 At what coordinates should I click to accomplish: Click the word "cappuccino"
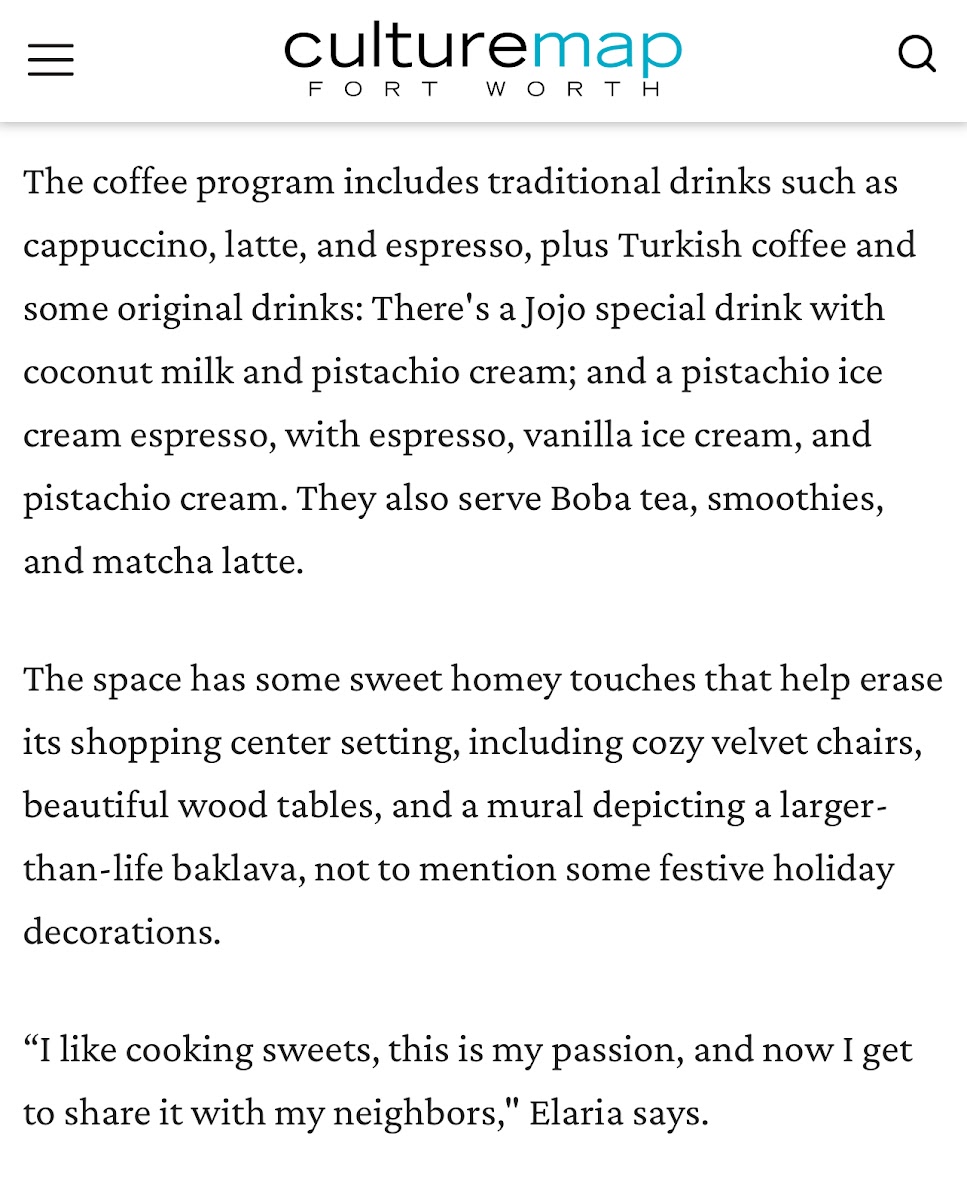pyautogui.click(x=113, y=245)
